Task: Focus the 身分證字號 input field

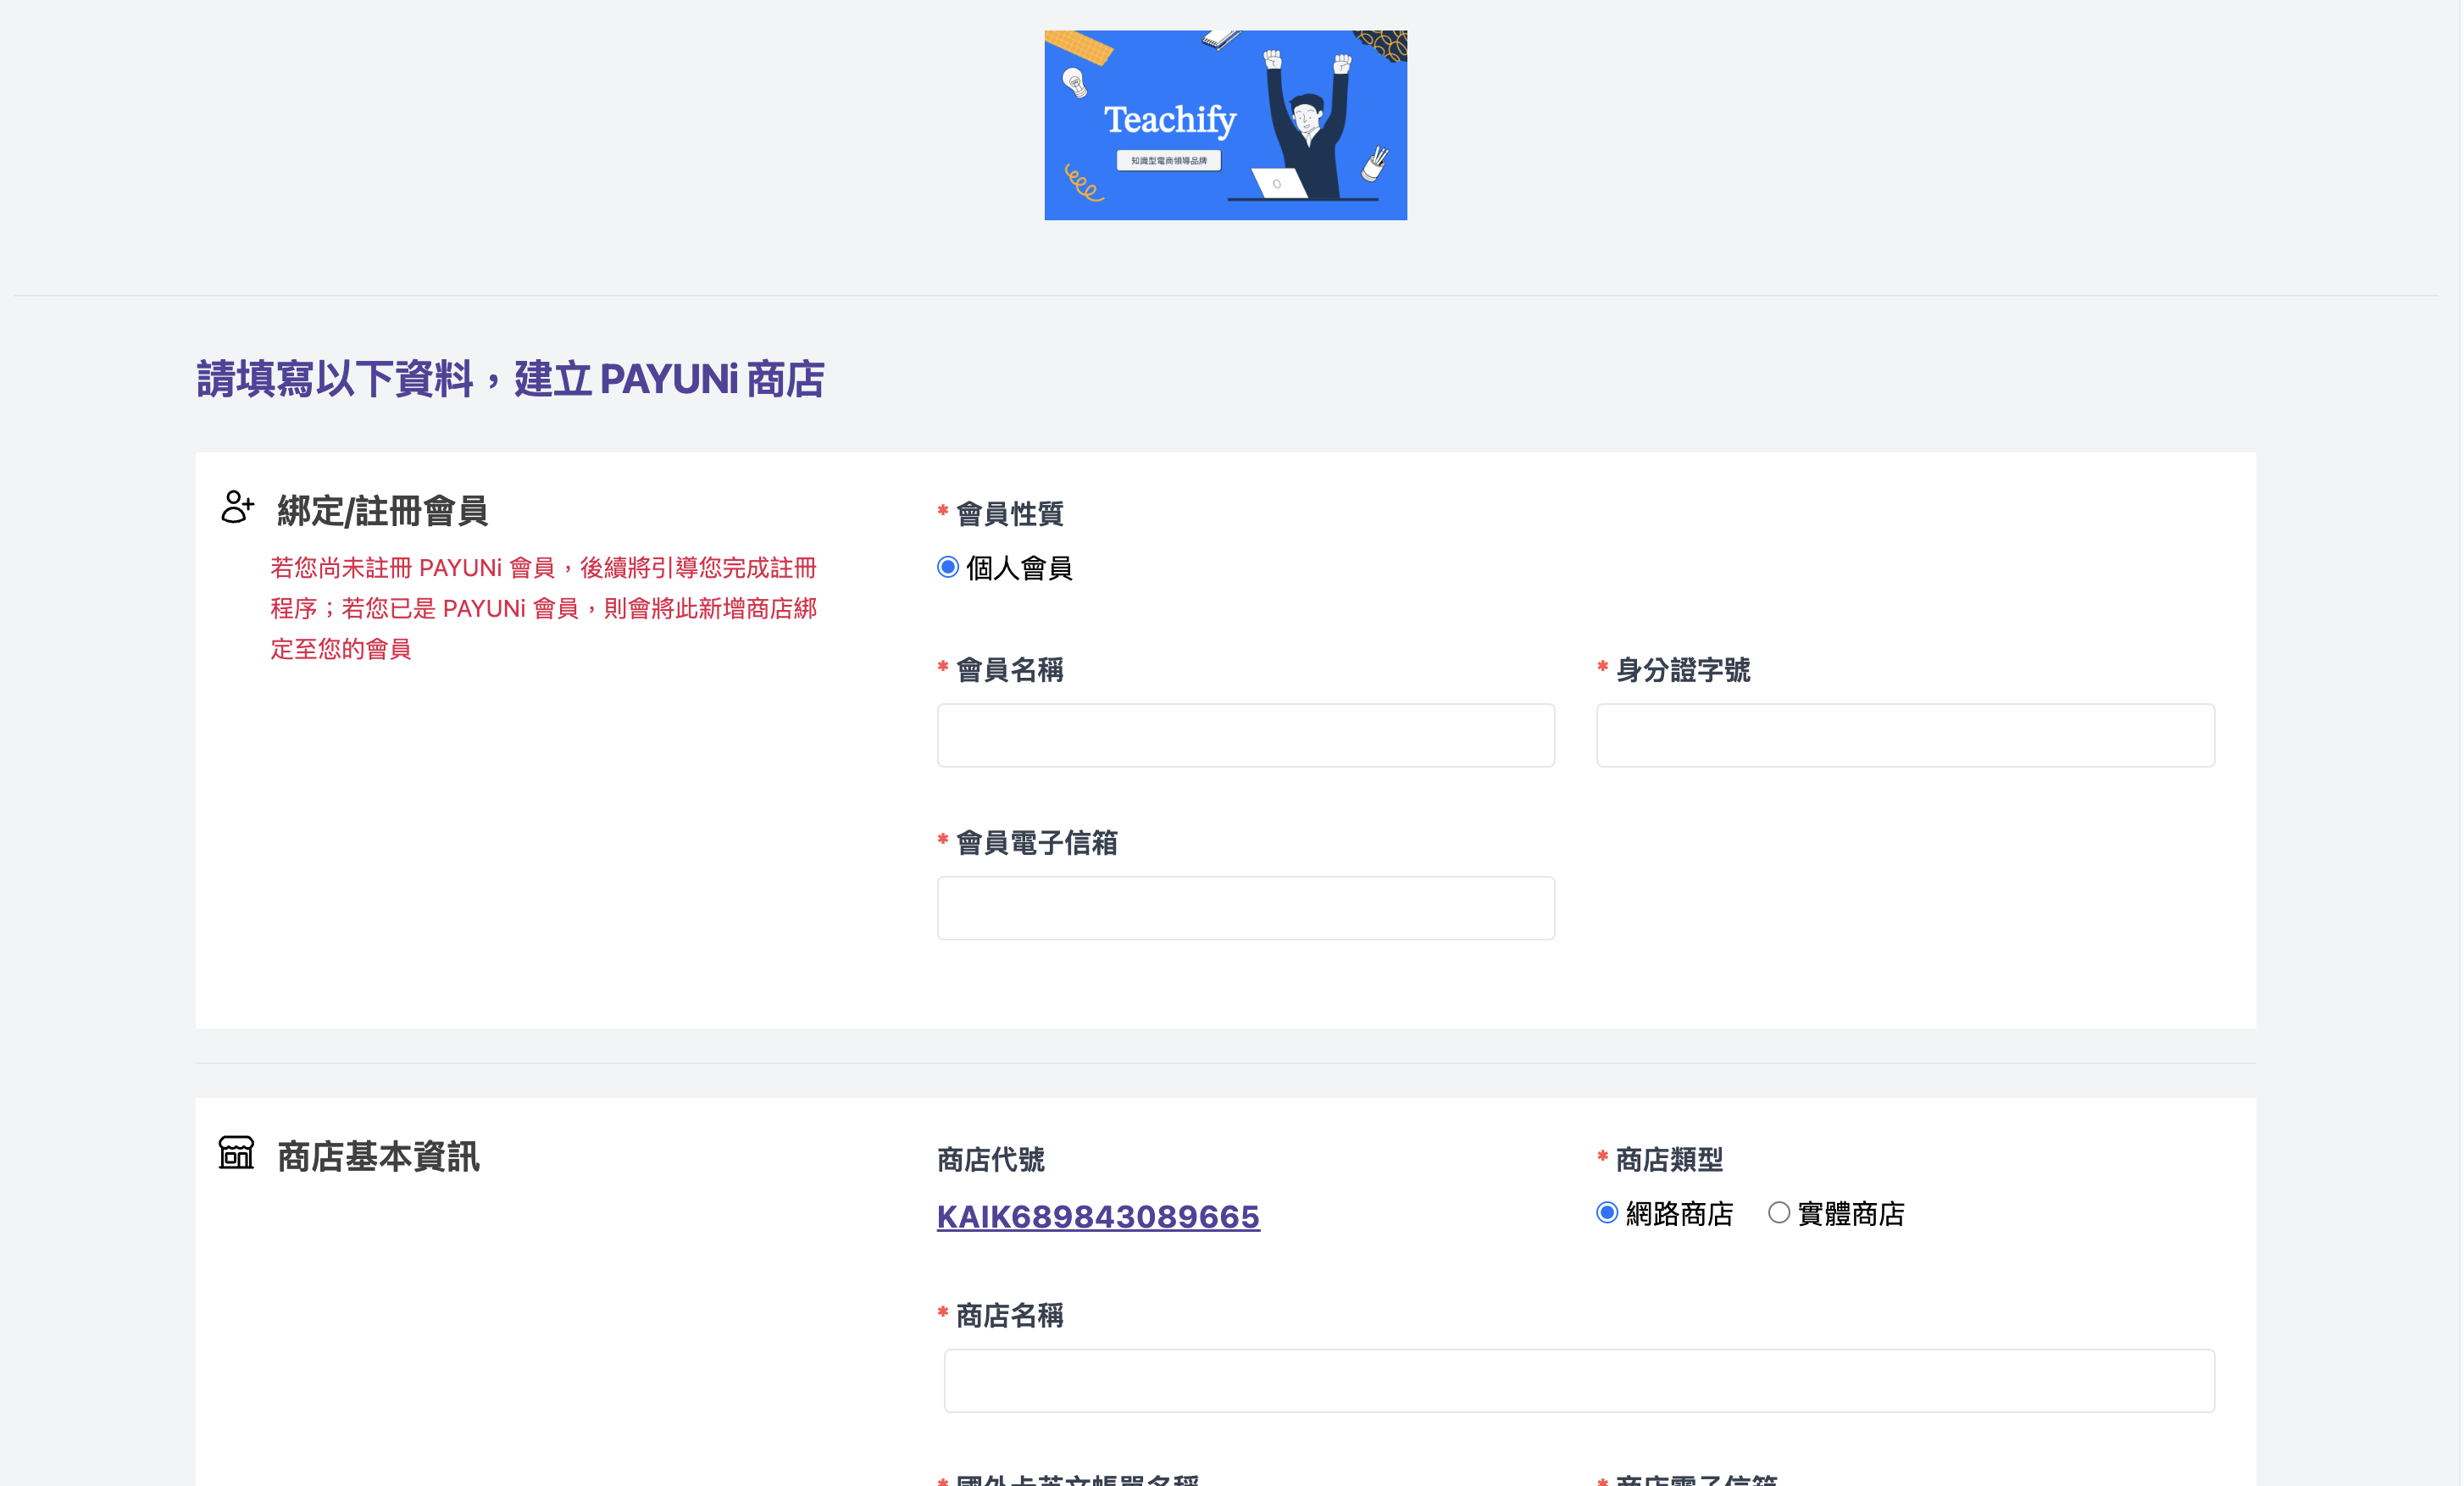Action: coord(1905,735)
